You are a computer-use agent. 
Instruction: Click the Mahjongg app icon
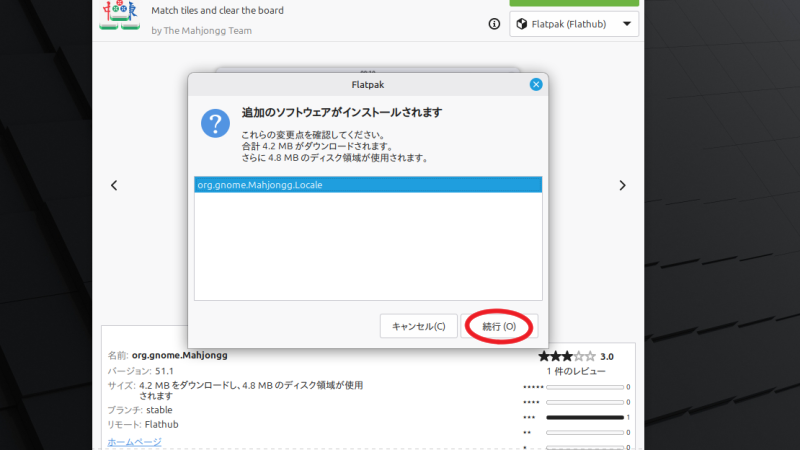[x=120, y=15]
